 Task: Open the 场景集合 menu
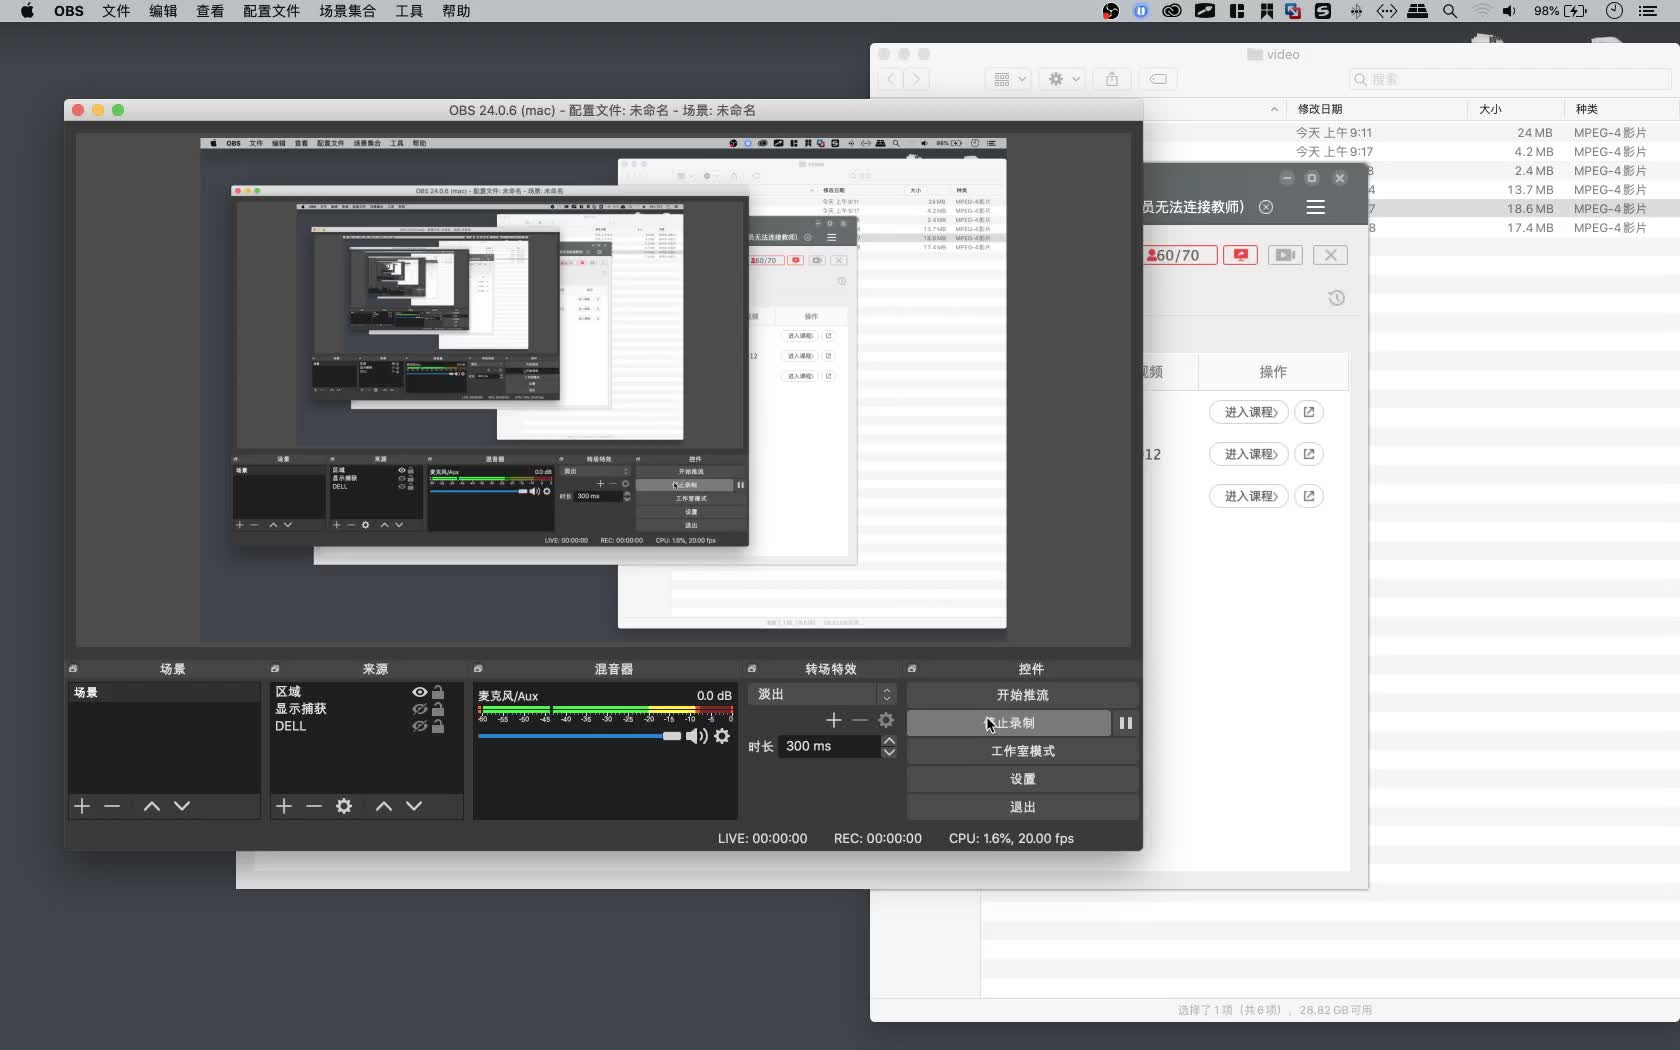tap(348, 11)
